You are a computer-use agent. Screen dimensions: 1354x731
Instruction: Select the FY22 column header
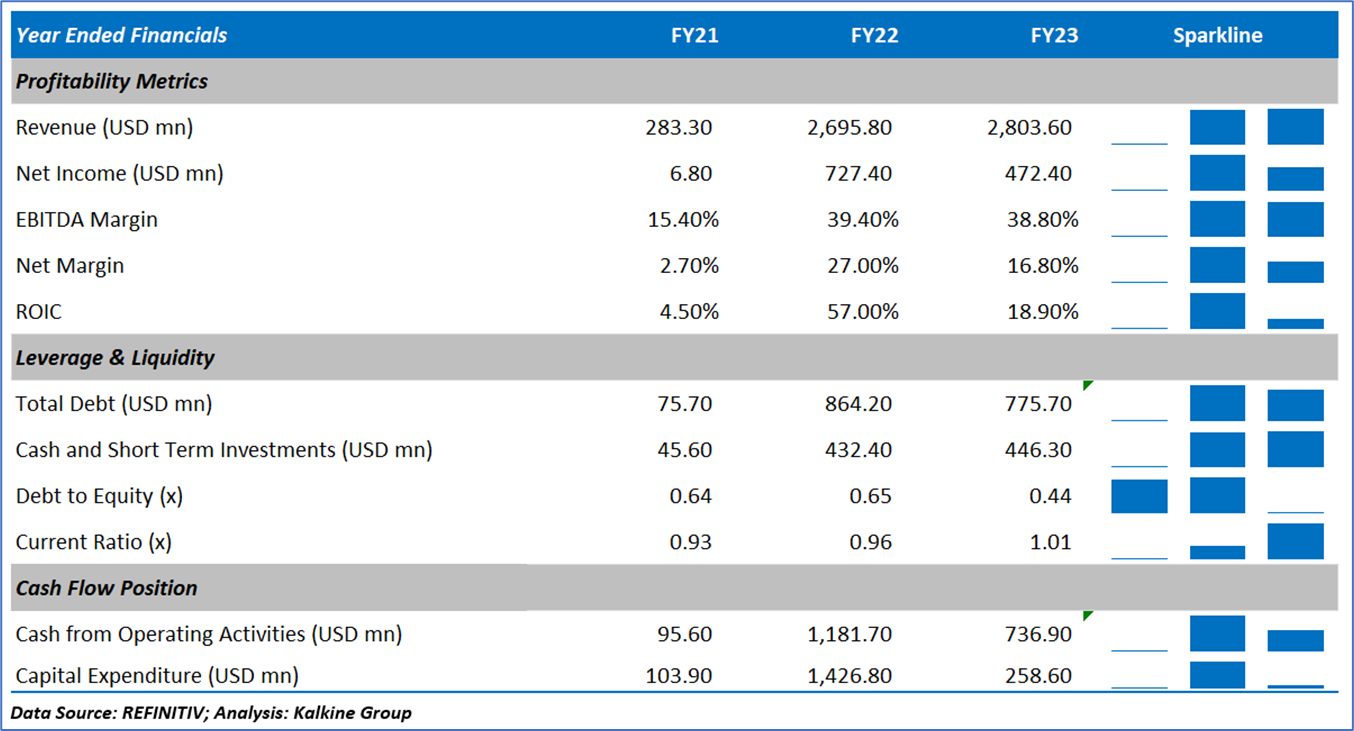874,36
